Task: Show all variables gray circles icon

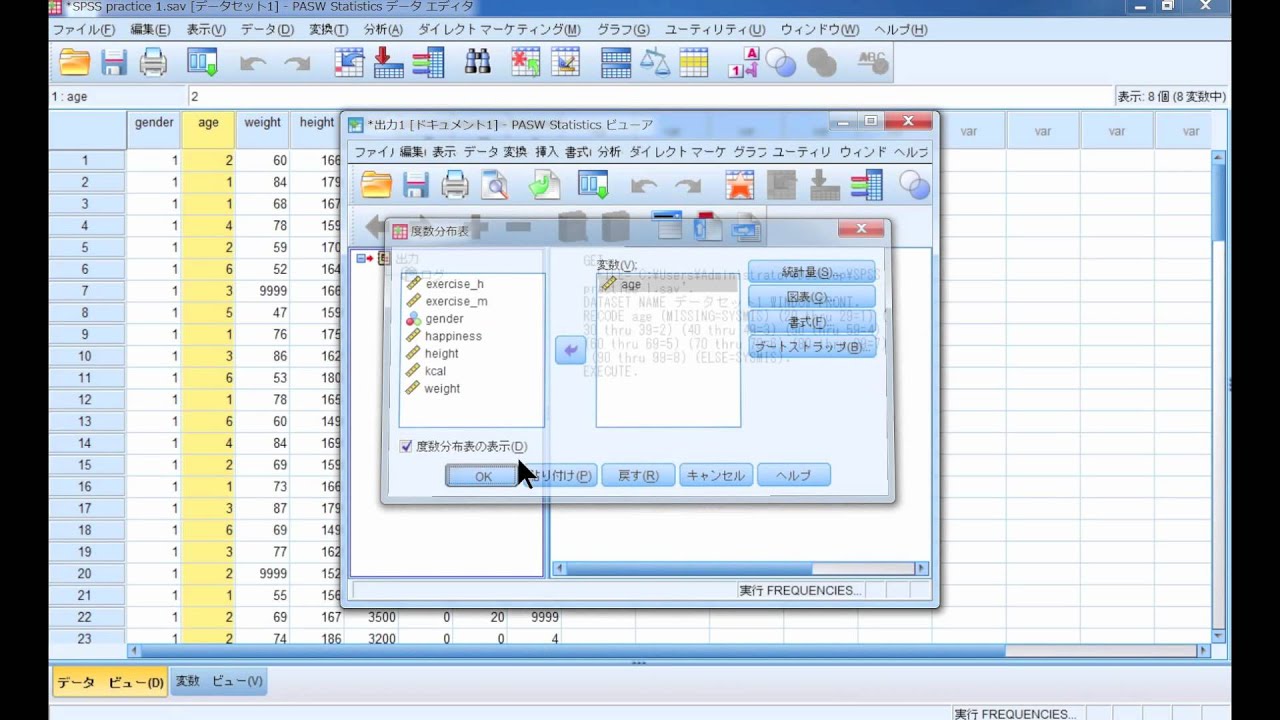Action: point(822,64)
